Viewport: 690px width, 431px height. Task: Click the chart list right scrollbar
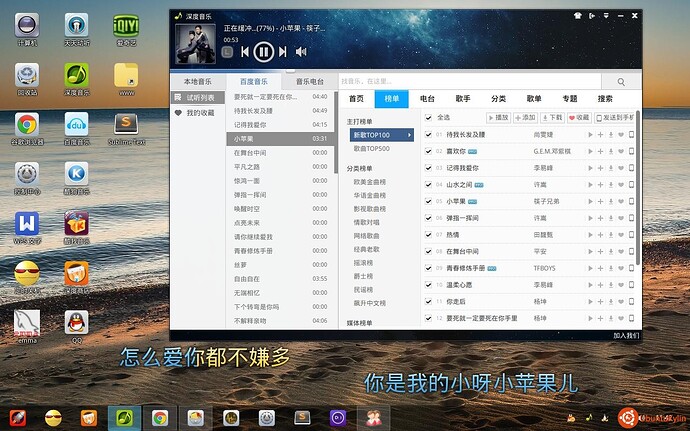638,187
